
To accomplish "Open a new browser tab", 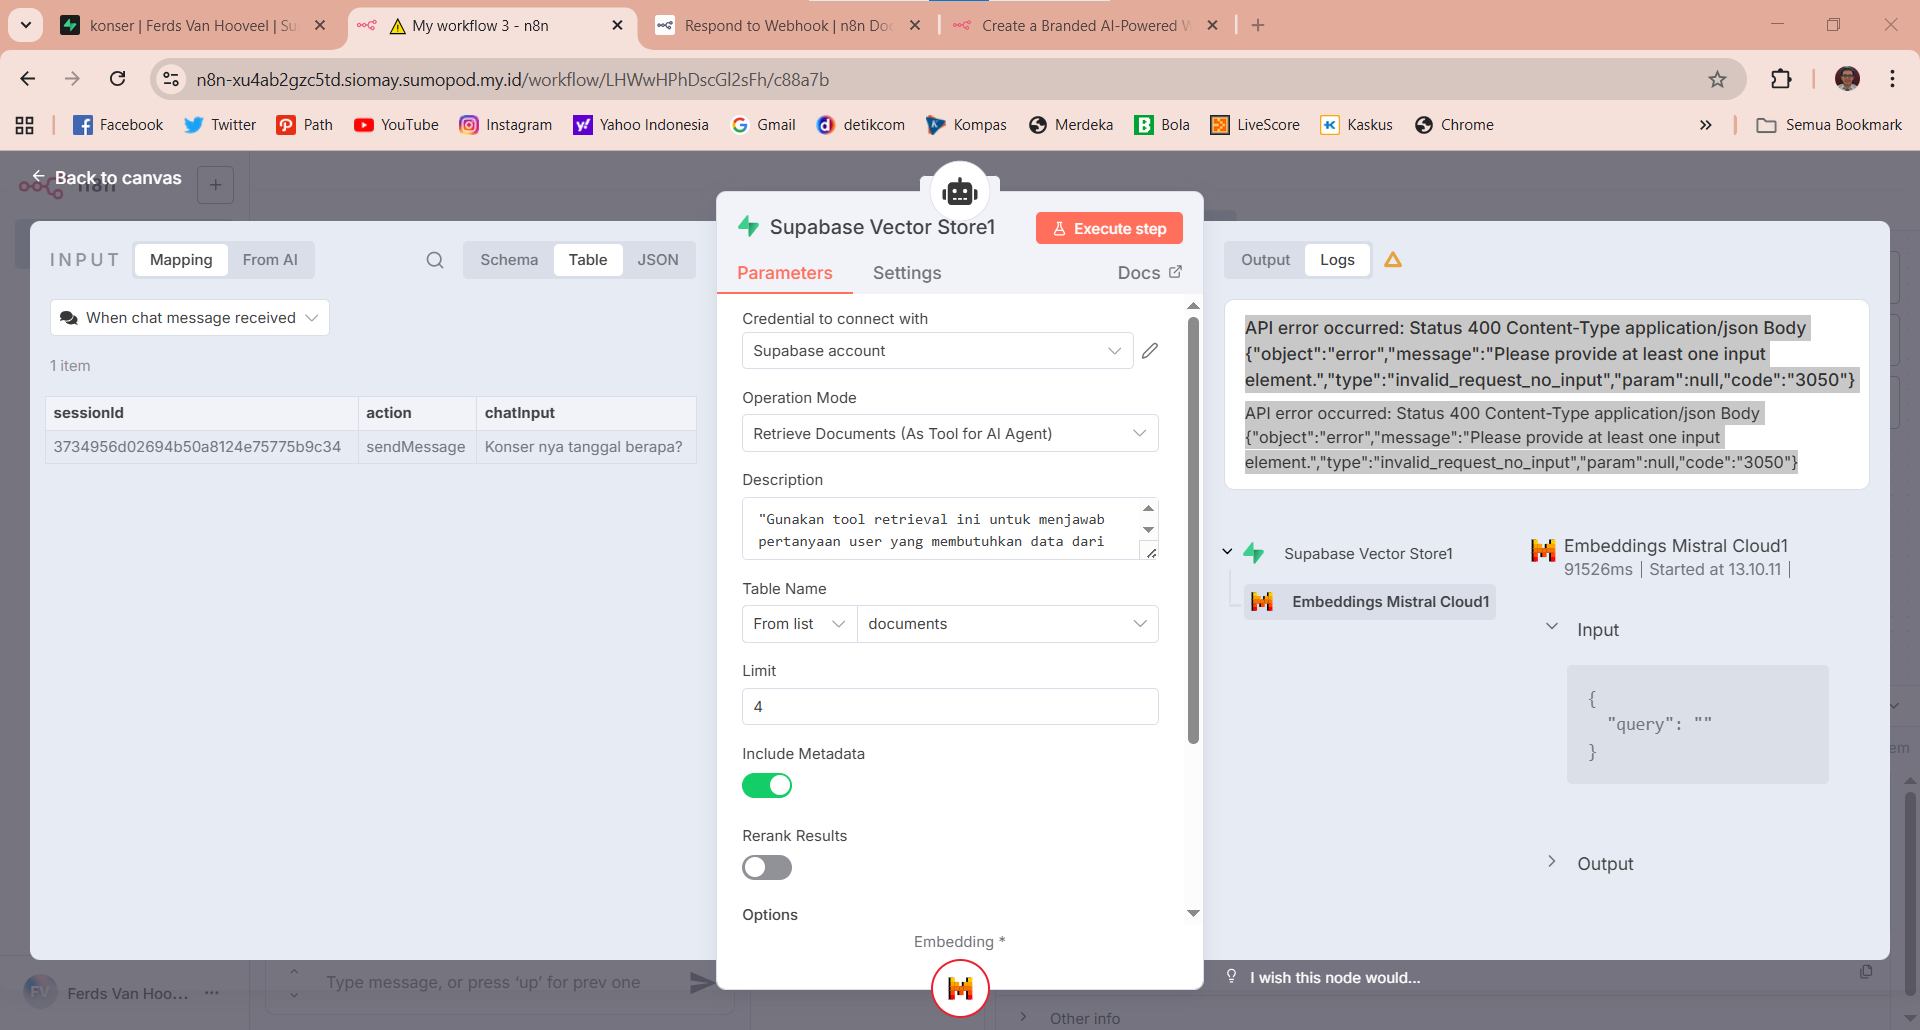I will (1258, 25).
